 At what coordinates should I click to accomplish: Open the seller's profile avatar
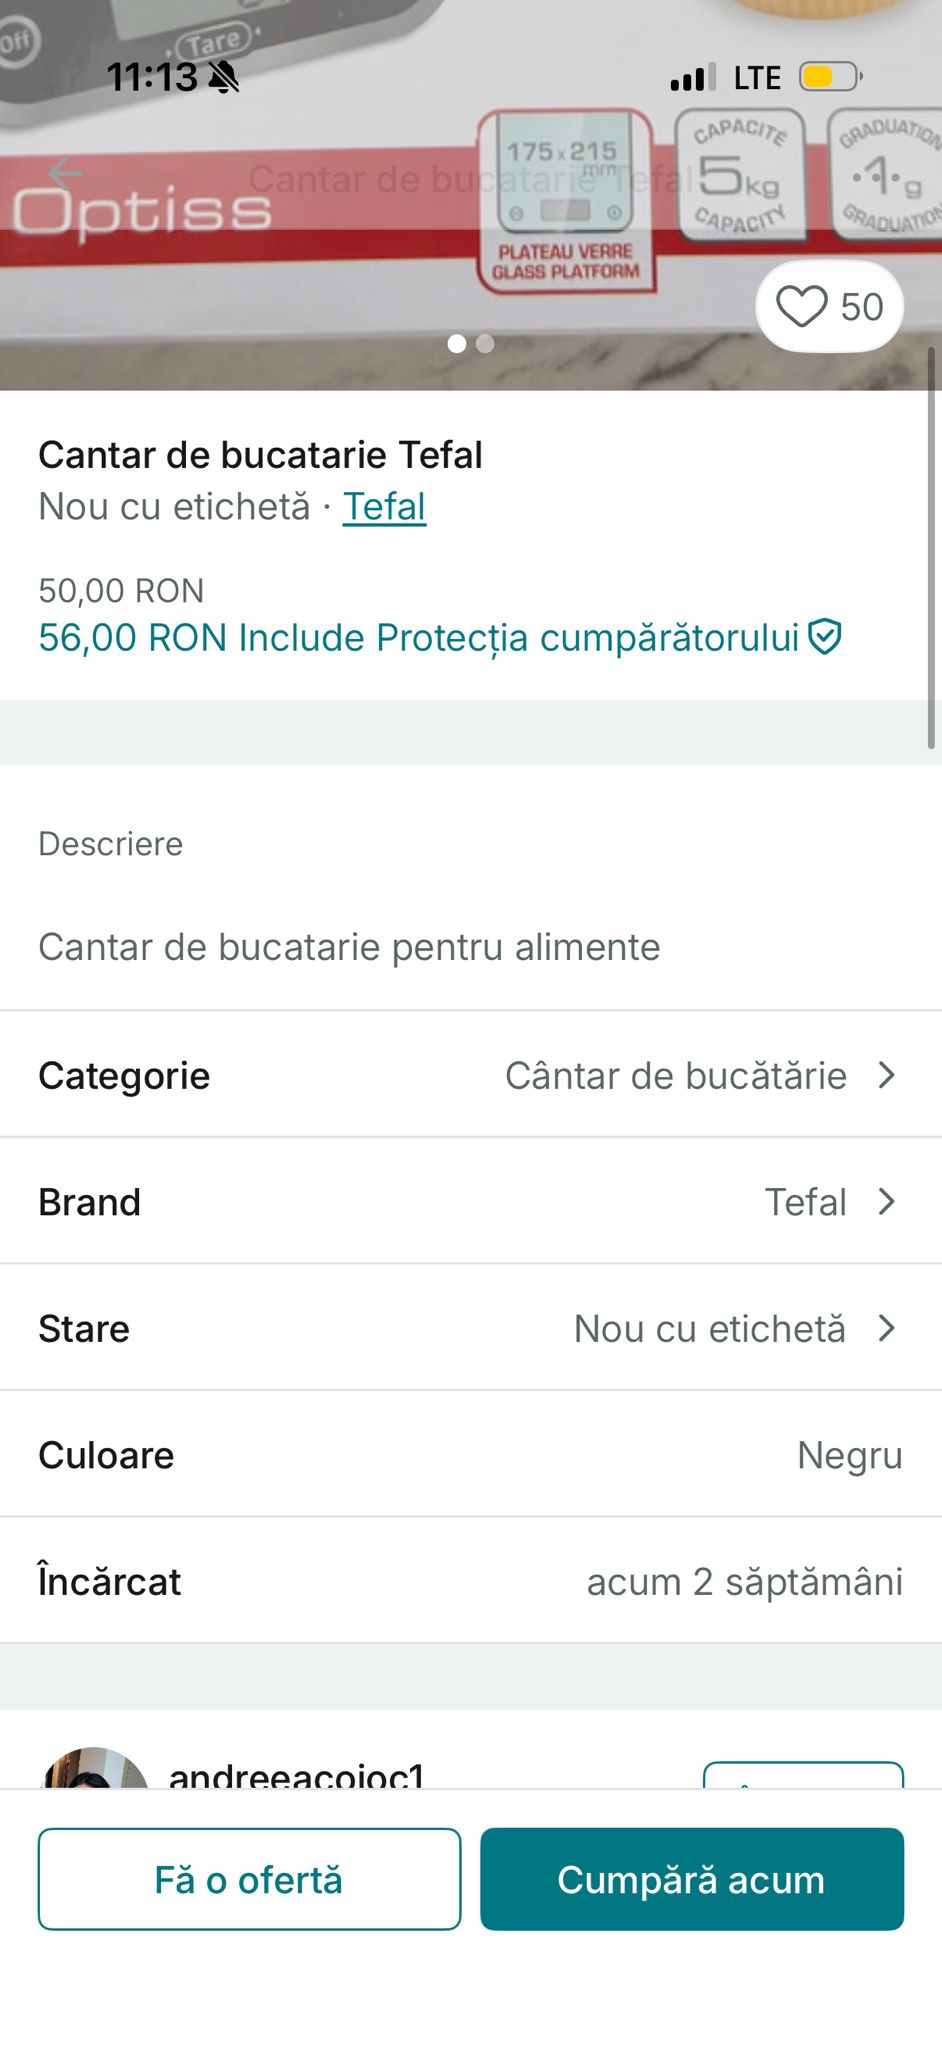pos(94,1772)
